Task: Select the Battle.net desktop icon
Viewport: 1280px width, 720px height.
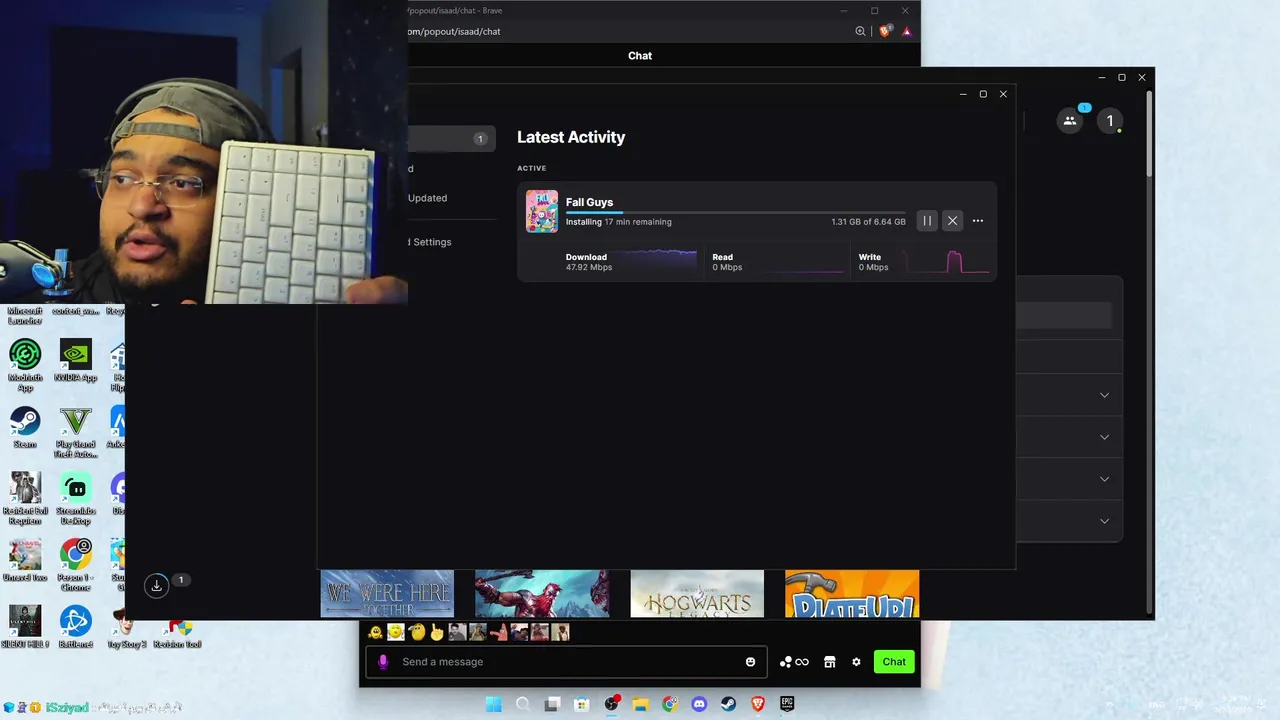Action: click(x=75, y=627)
